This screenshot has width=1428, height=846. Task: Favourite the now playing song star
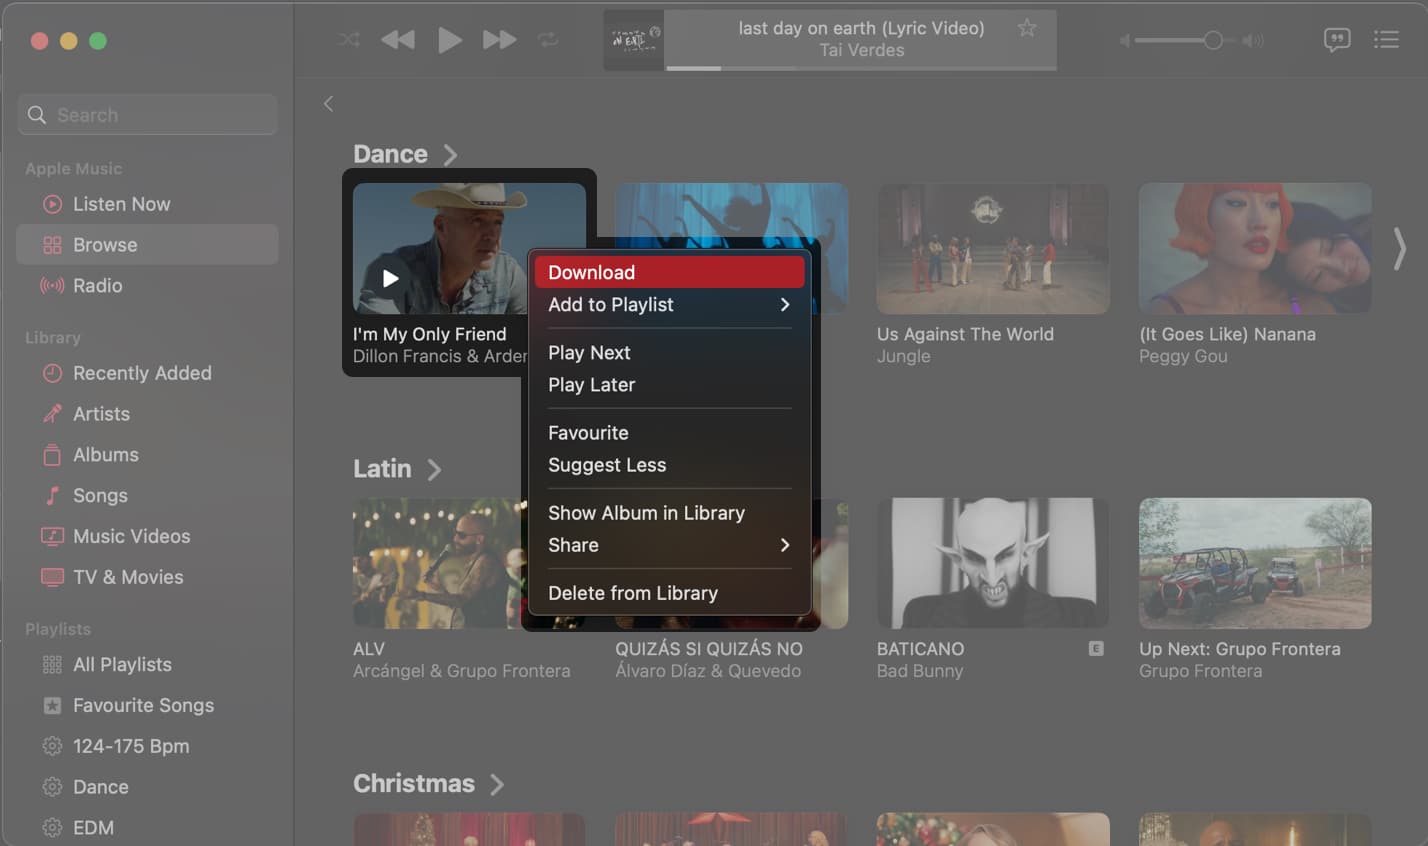pos(1027,28)
